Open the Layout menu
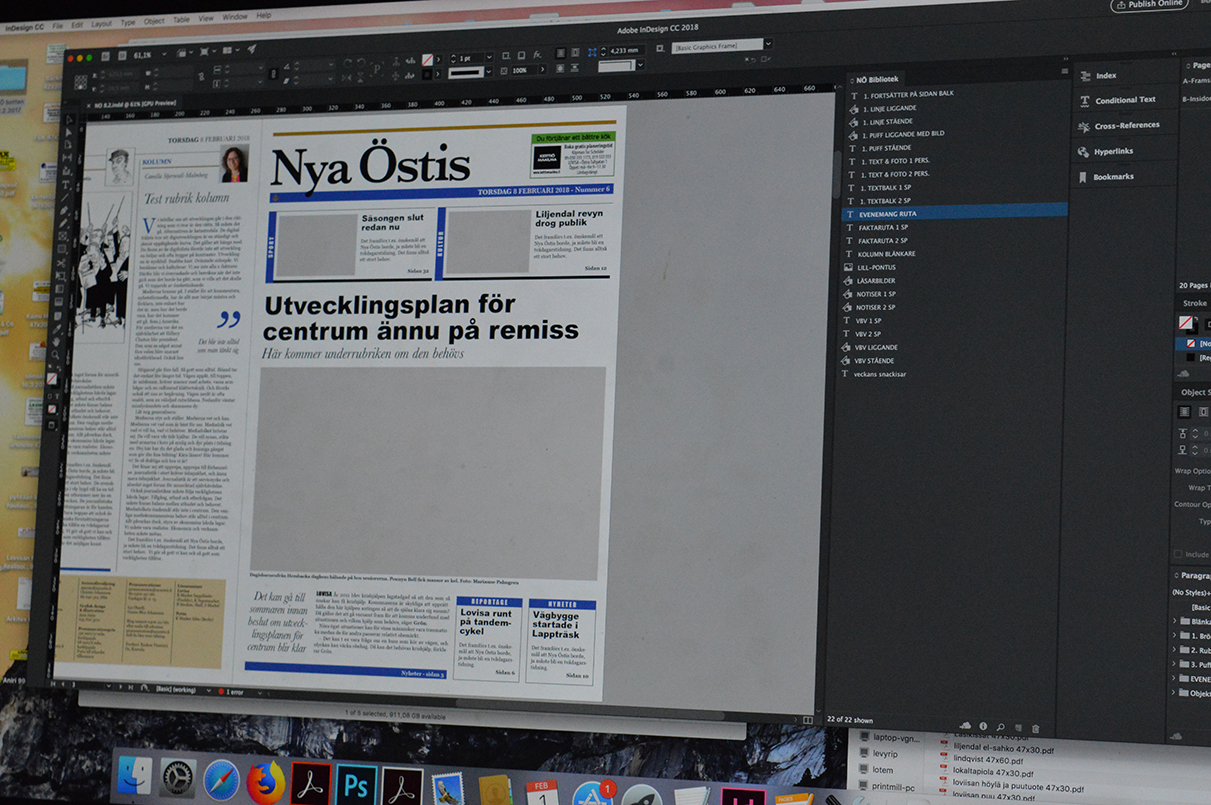 pyautogui.click(x=101, y=23)
